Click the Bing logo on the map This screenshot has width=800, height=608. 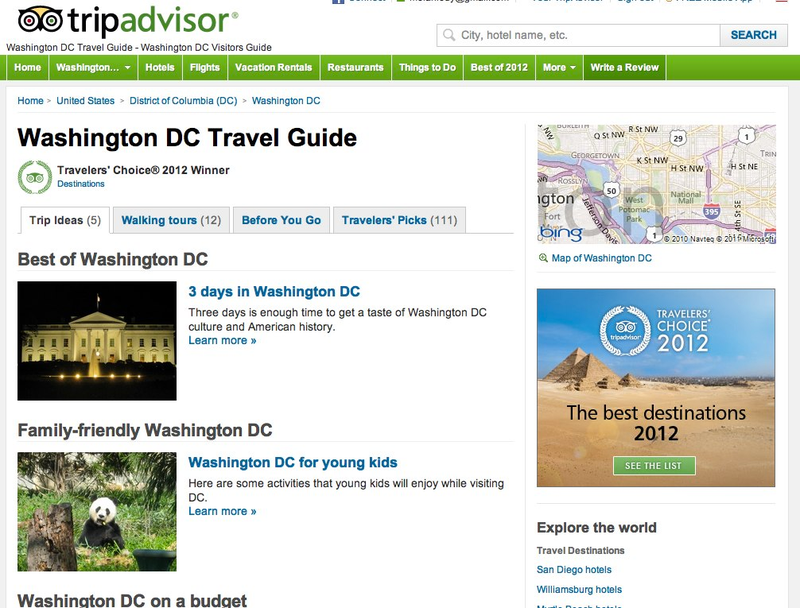point(561,234)
